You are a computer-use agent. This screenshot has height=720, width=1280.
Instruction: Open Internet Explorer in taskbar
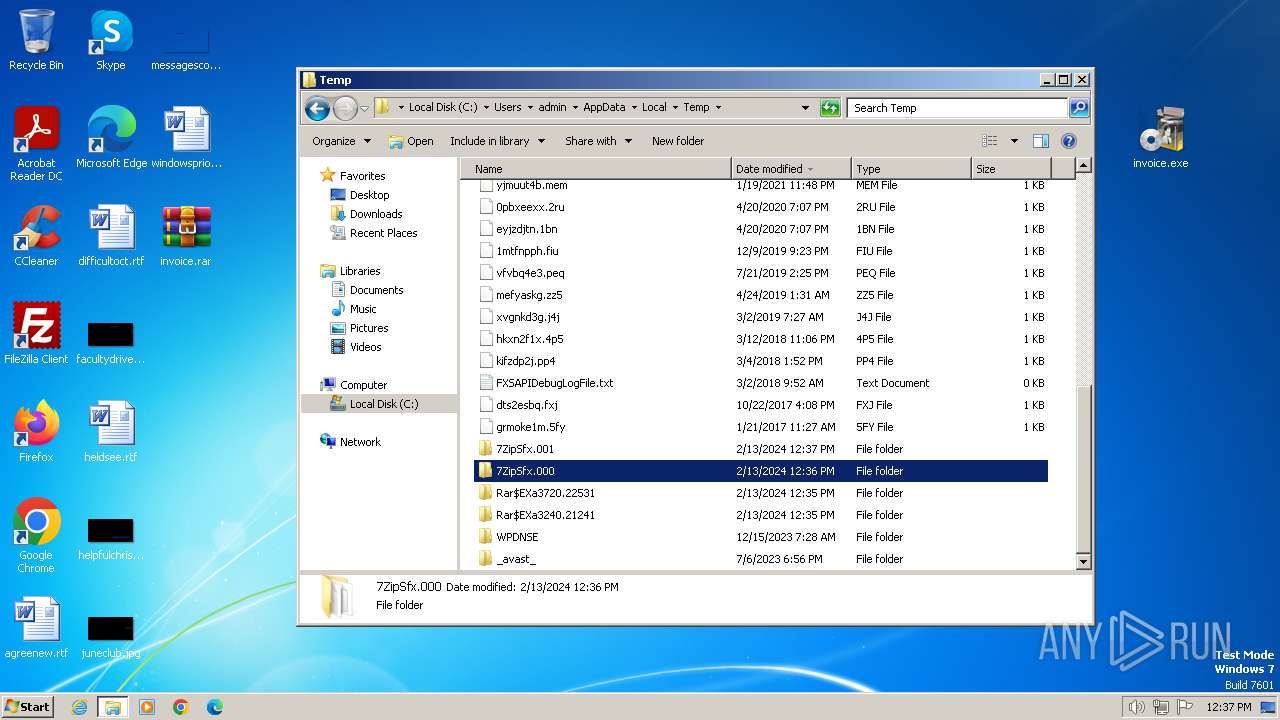79,707
